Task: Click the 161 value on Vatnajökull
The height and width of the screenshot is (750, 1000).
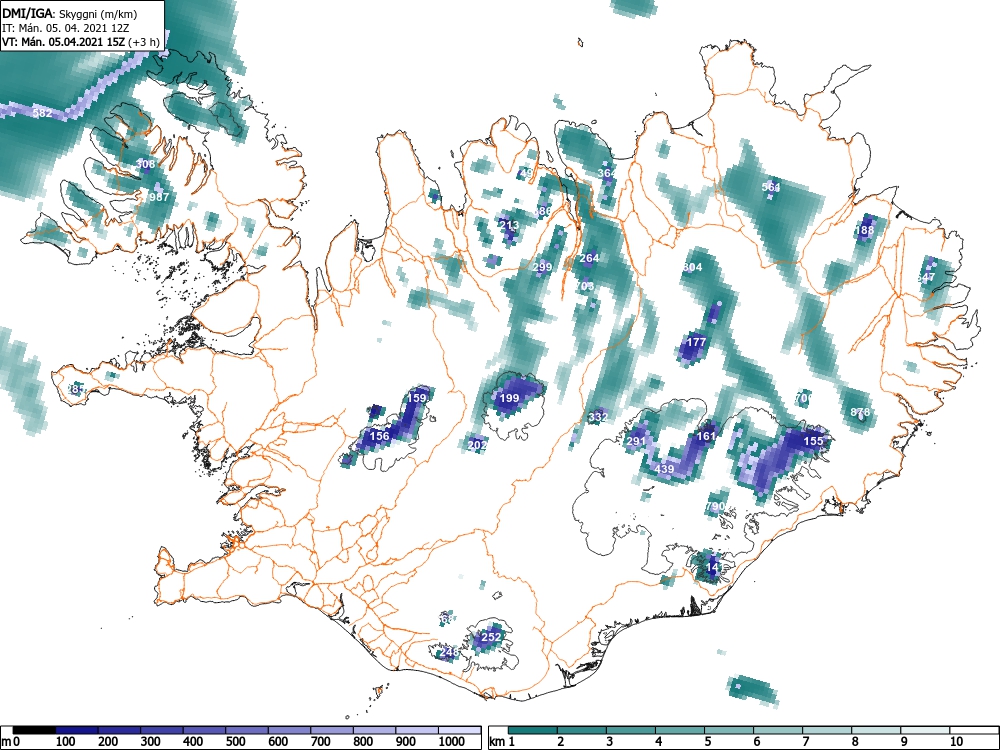Action: 706,436
